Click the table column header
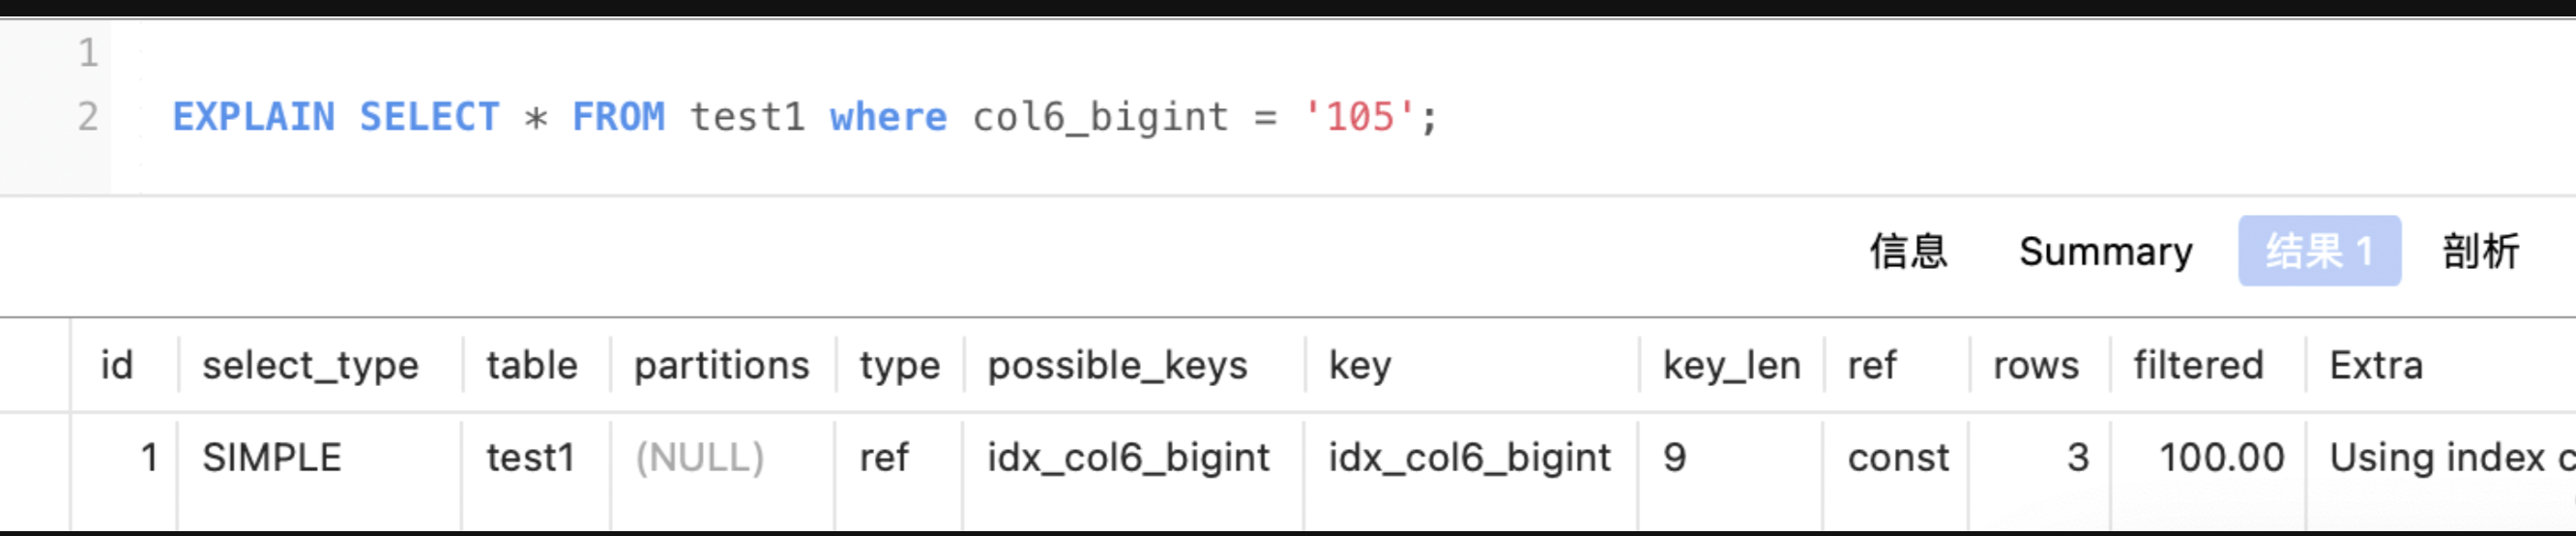The image size is (2576, 536). pos(532,366)
